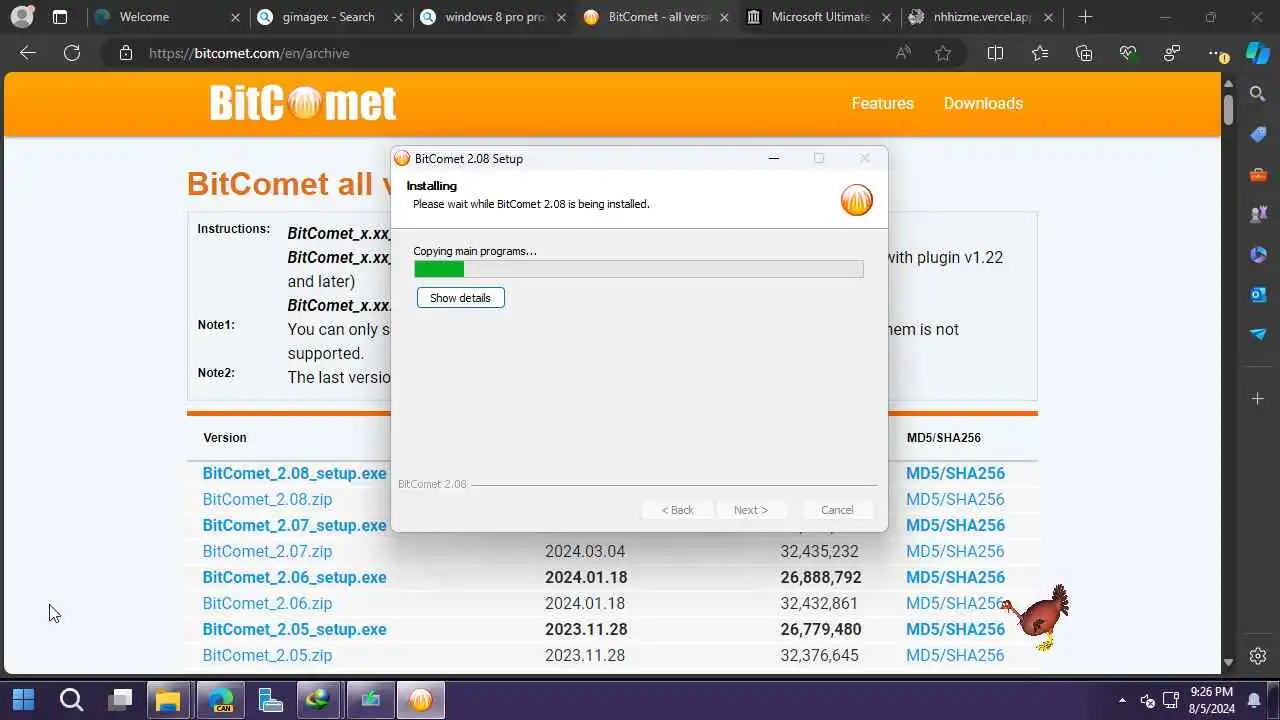Open Outlook in the Edge sidebar
The image size is (1280, 720).
coord(1258,294)
